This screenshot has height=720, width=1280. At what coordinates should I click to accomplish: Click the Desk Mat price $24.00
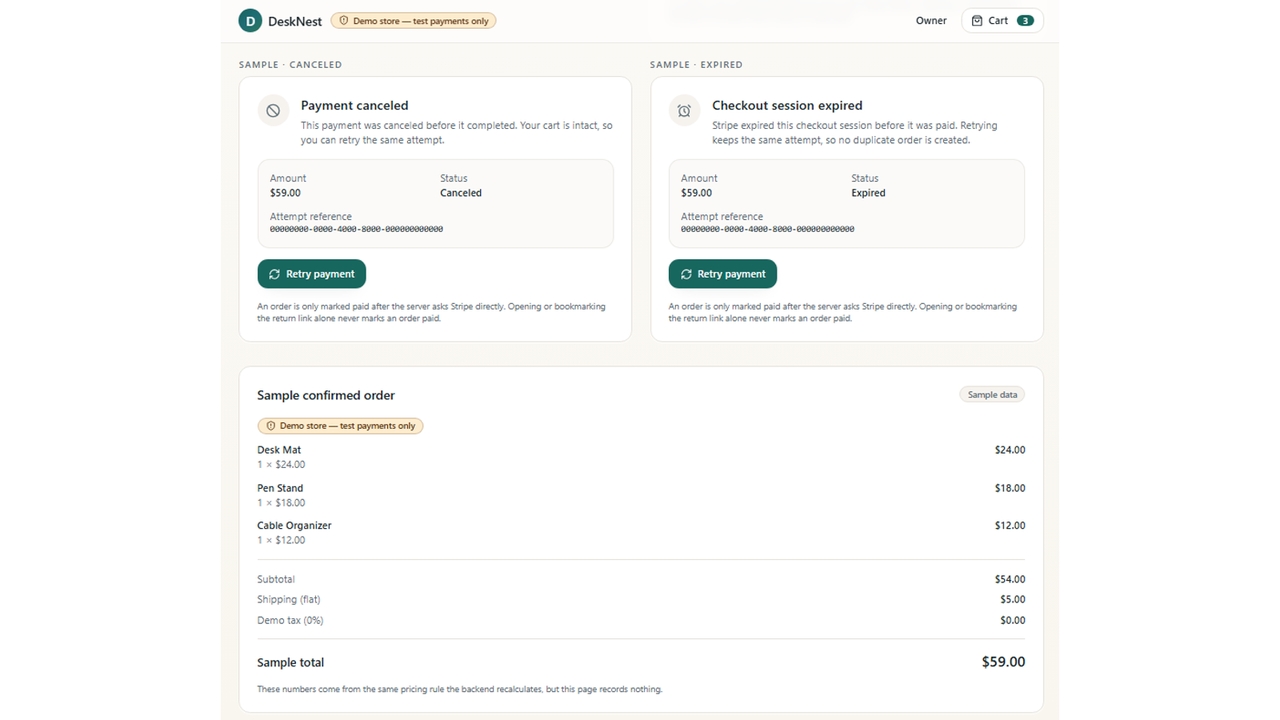[1010, 450]
